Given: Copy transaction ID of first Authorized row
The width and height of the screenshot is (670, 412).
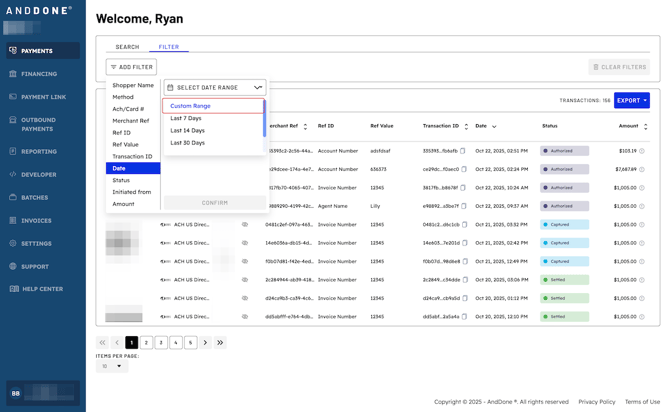Looking at the screenshot, I should point(463,151).
